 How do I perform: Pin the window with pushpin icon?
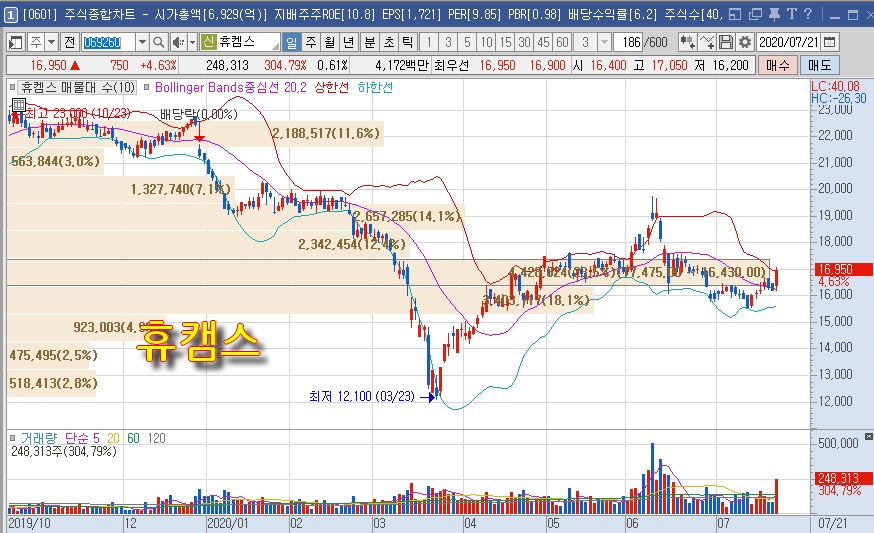click(774, 14)
